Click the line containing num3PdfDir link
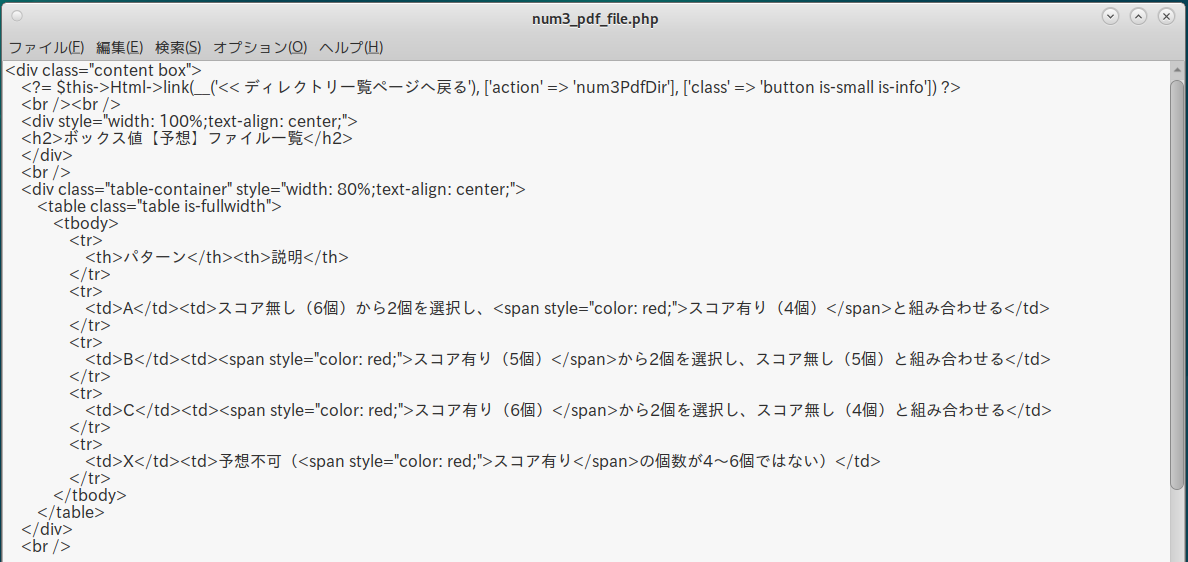This screenshot has width=1188, height=562. pyautogui.click(x=491, y=87)
